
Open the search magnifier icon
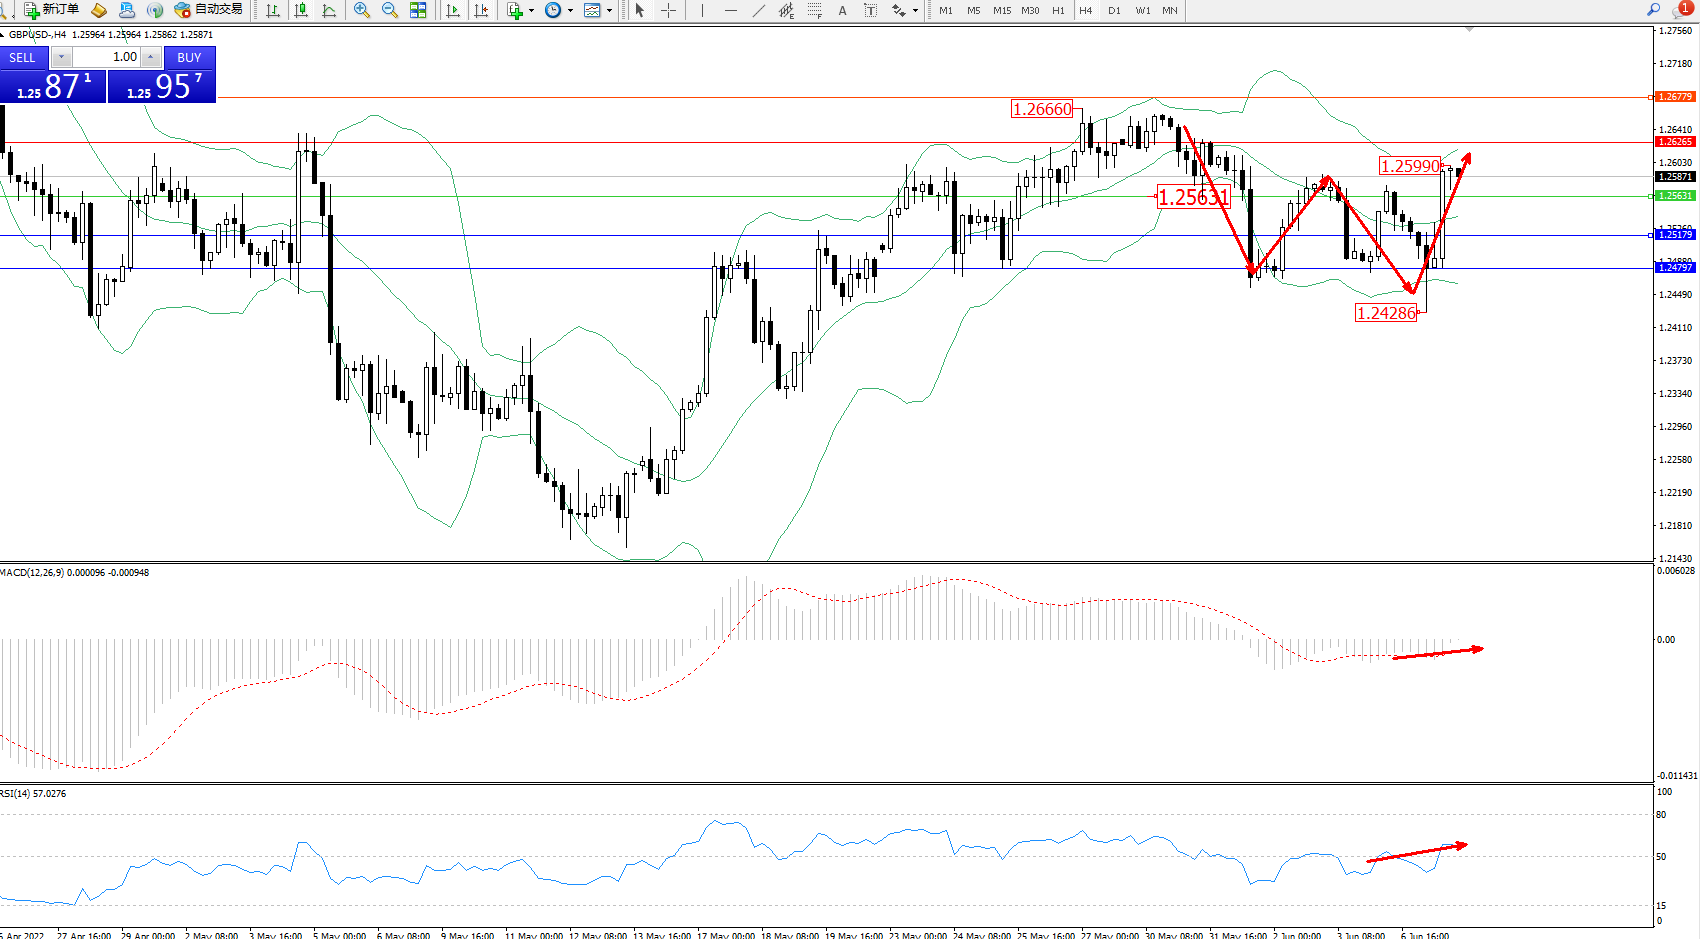1654,10
